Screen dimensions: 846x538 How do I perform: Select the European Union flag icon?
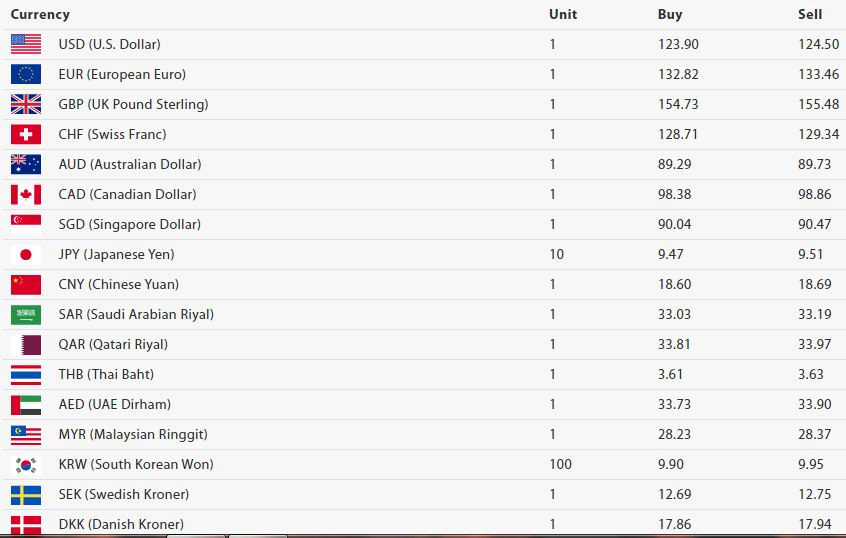point(26,74)
